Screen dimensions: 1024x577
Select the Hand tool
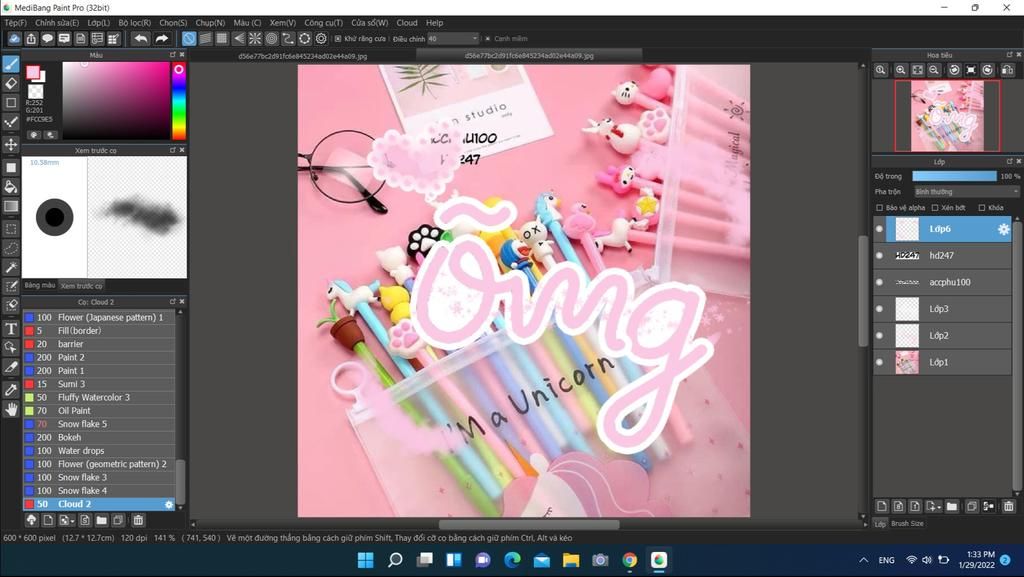11,410
